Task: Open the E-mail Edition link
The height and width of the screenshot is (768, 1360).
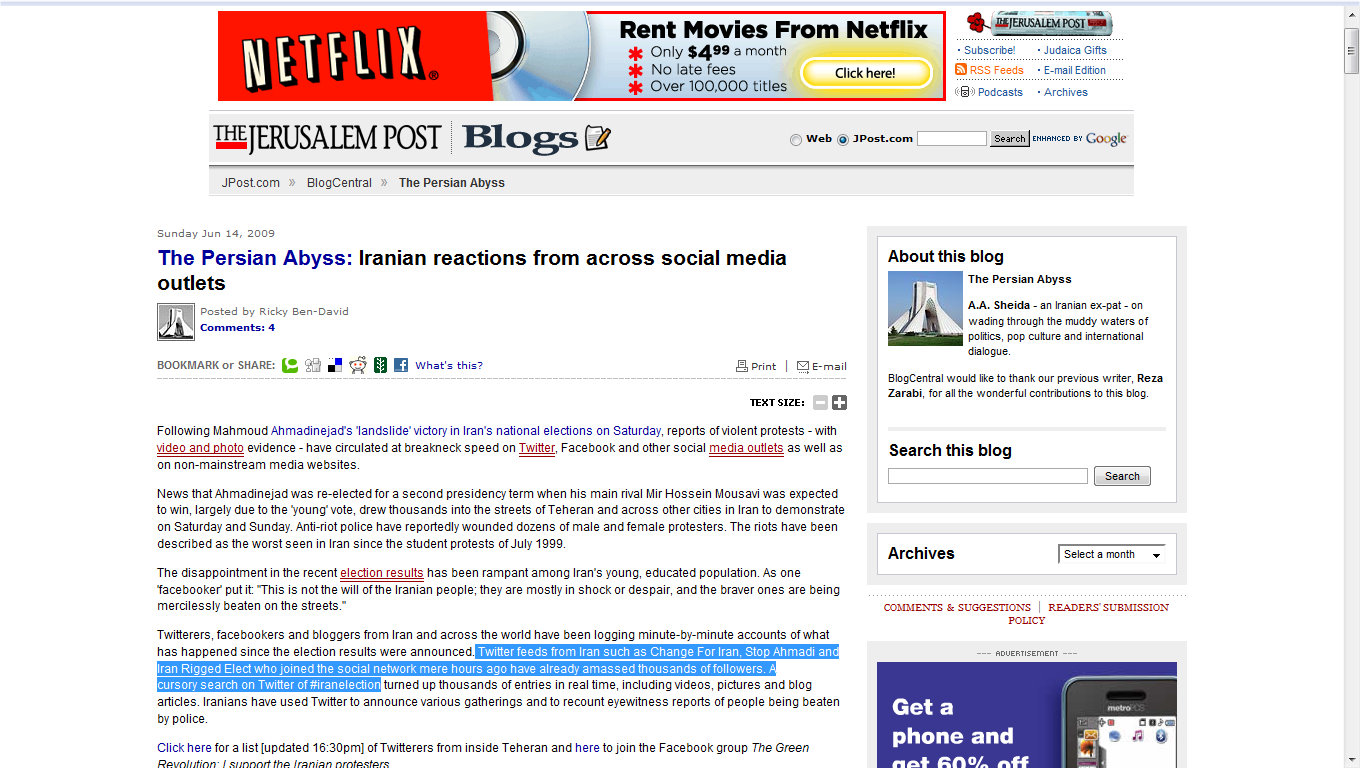Action: click(x=1075, y=70)
